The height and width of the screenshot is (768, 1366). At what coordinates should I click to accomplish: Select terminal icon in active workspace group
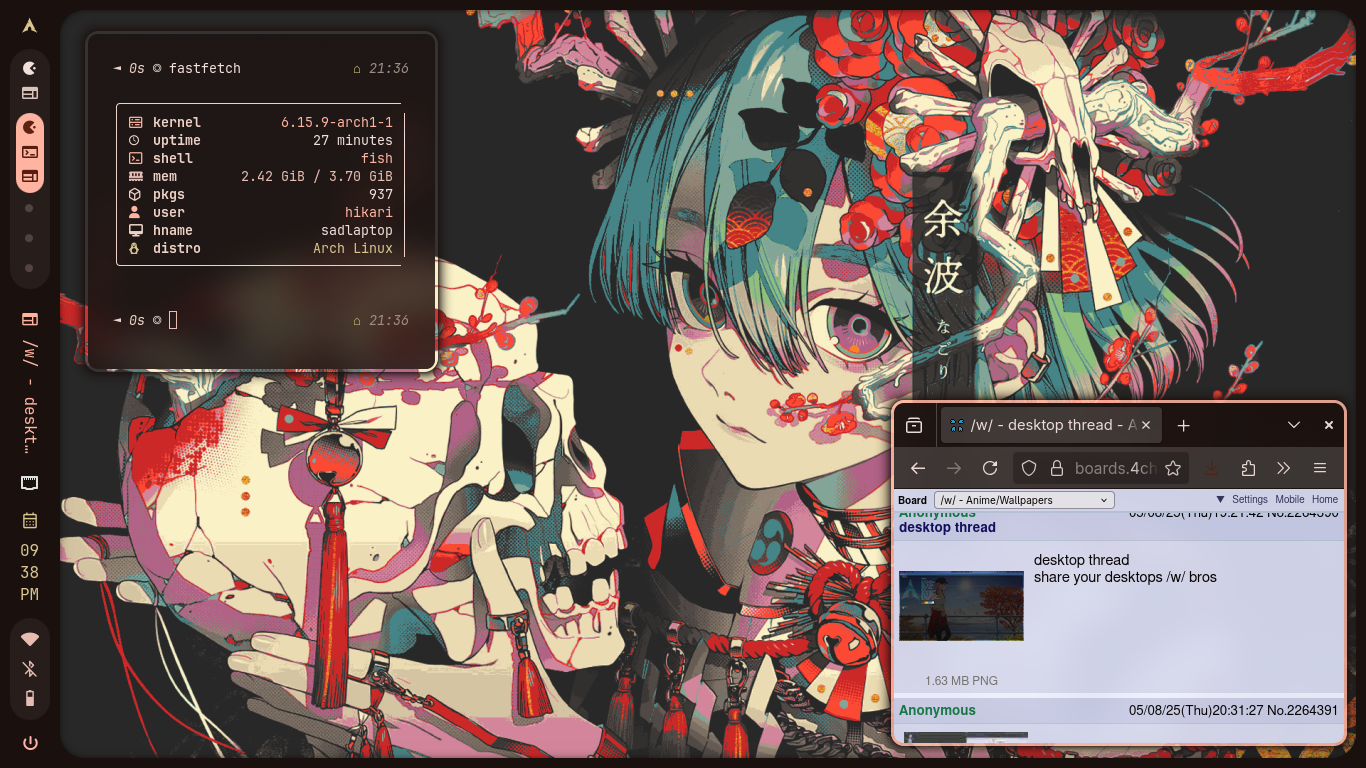30,153
